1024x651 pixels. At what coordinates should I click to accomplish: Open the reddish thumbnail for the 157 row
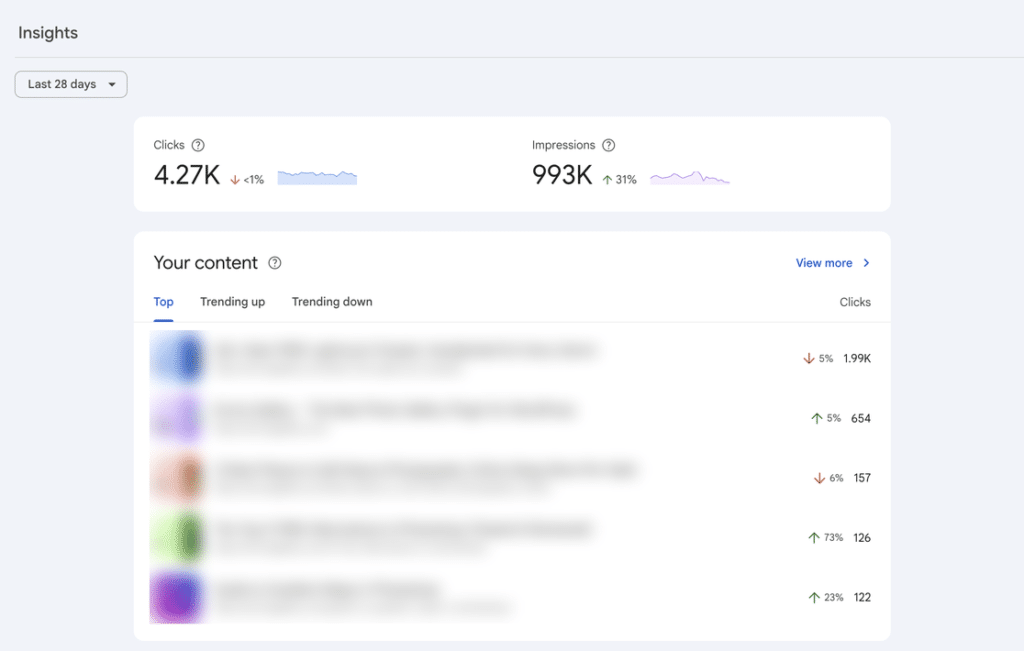click(178, 477)
